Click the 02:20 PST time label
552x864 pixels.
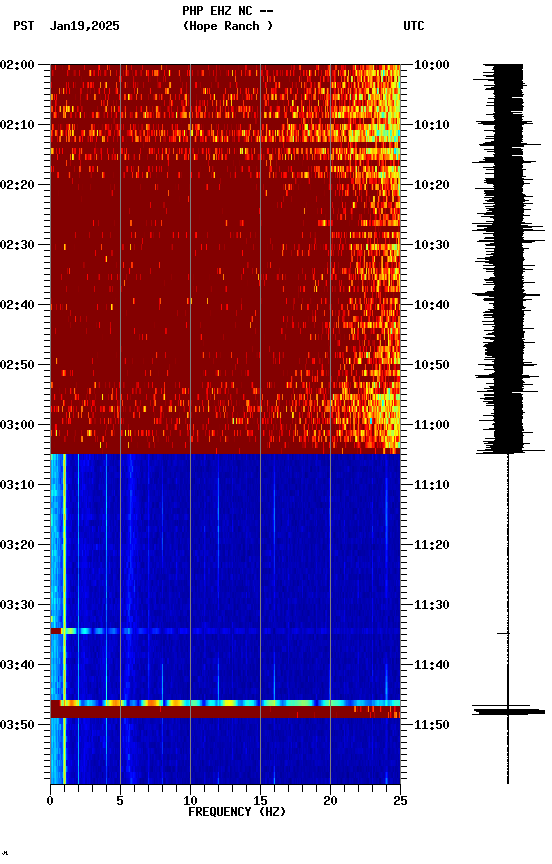pyautogui.click(x=17, y=185)
